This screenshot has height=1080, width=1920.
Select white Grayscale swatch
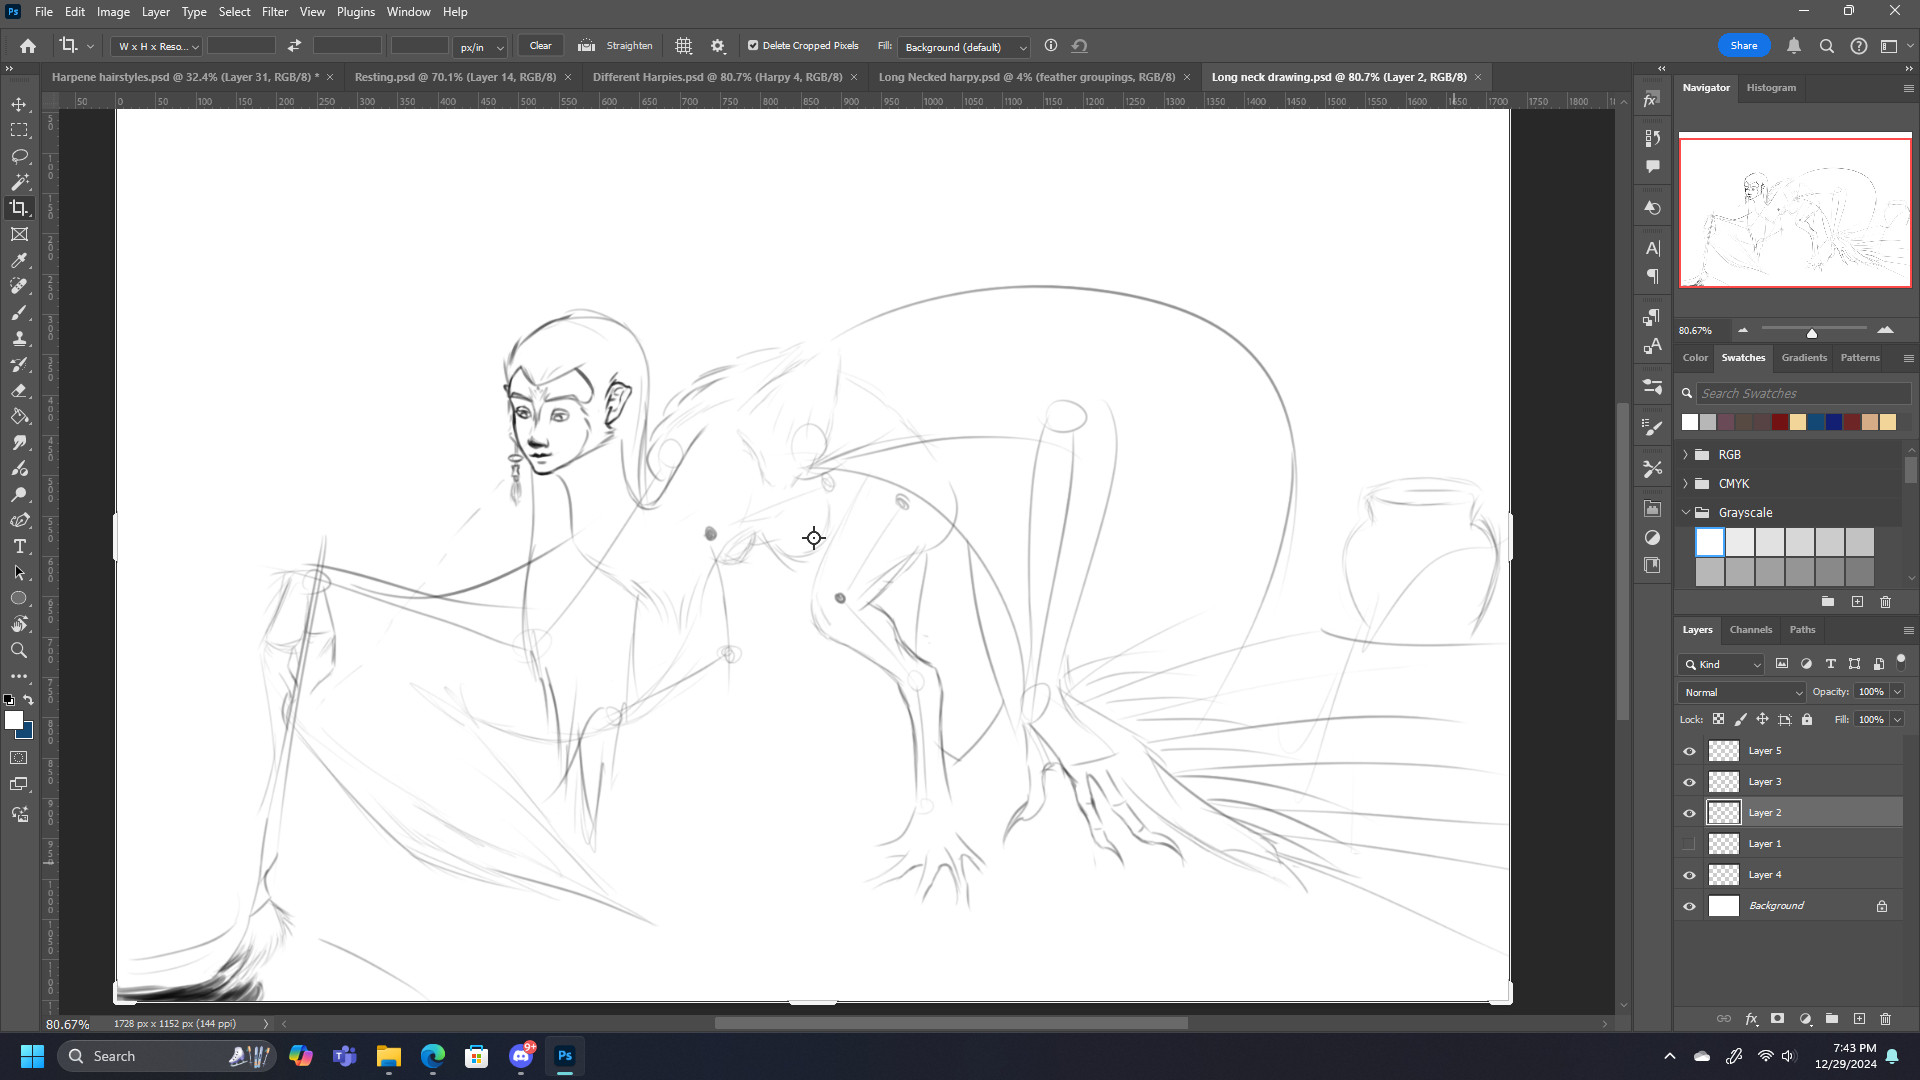[x=1710, y=542]
